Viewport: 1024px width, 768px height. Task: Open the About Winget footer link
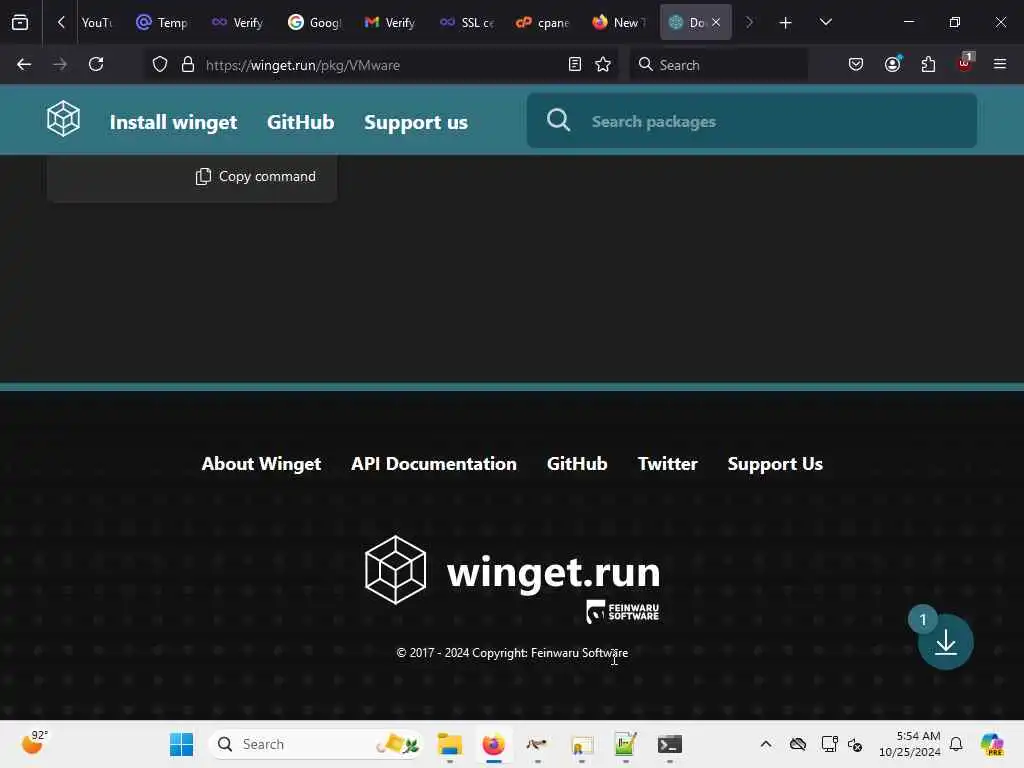(261, 464)
